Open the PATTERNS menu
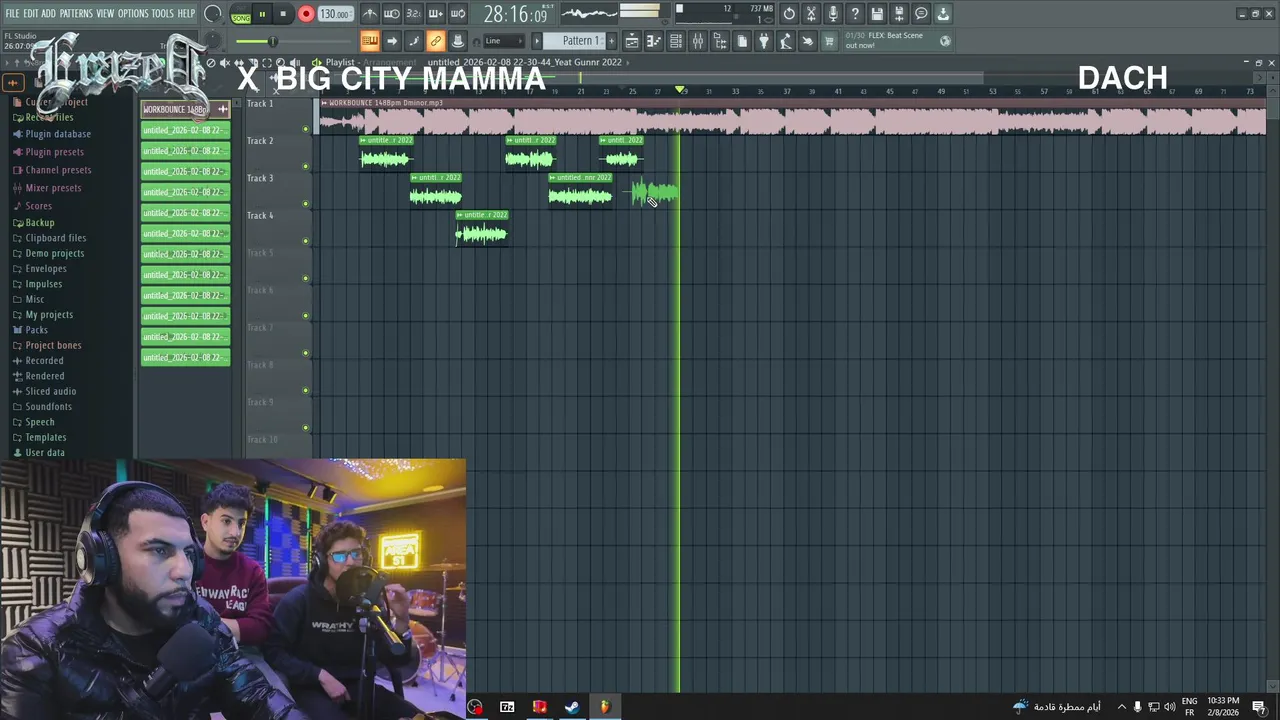The image size is (1280, 720). [76, 14]
